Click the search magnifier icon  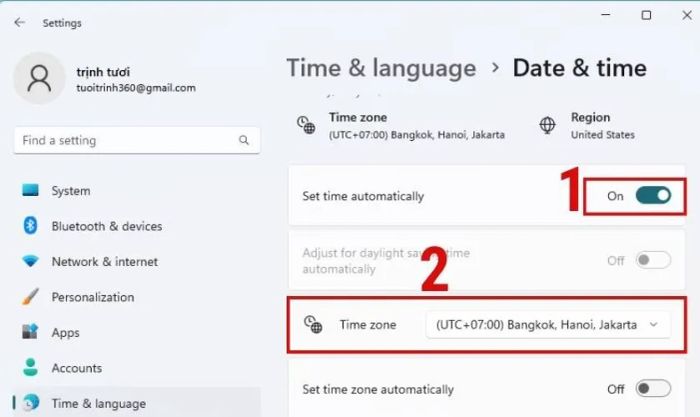(244, 140)
